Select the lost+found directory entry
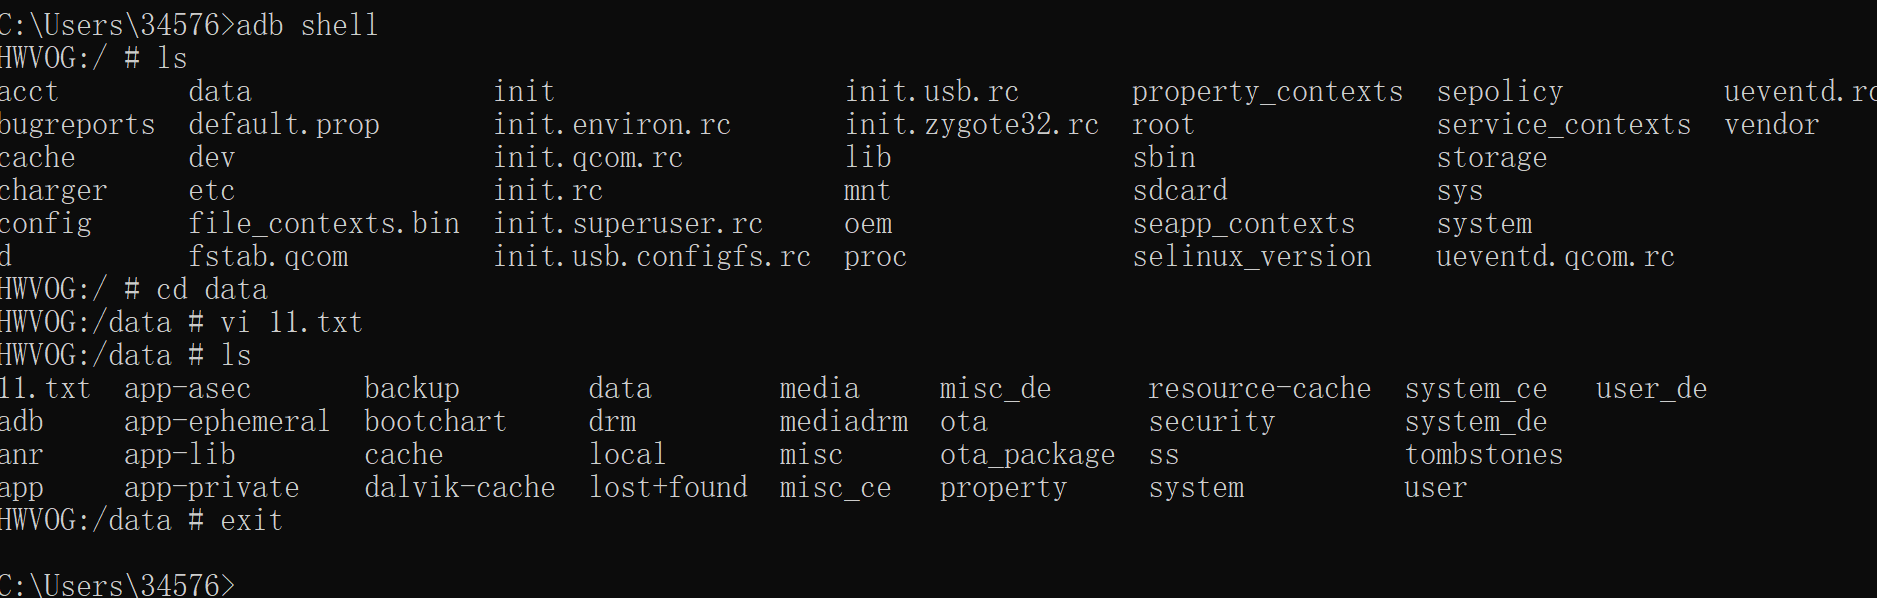The image size is (1877, 598). click(x=668, y=488)
